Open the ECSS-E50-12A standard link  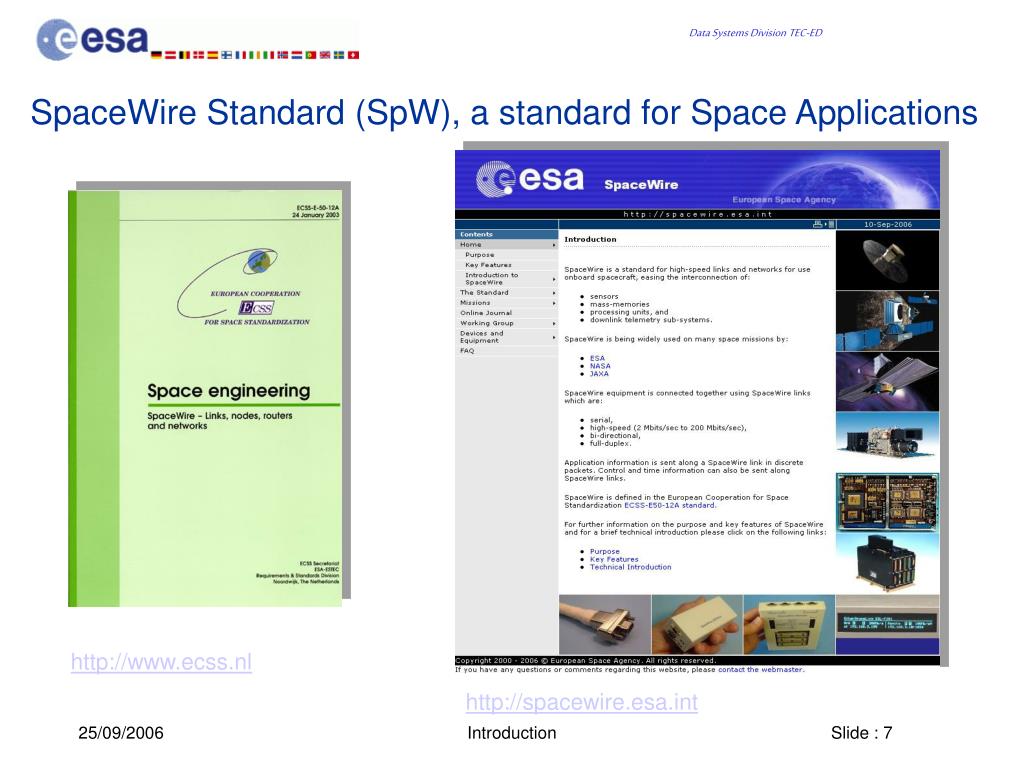point(670,505)
